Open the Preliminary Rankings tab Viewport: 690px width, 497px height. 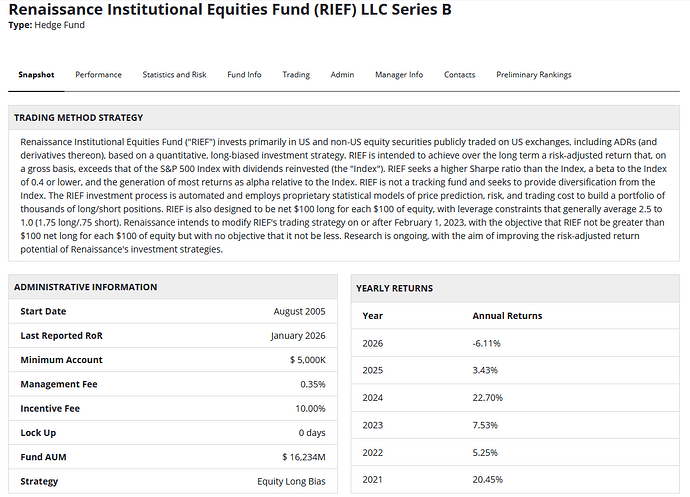[x=533, y=75]
